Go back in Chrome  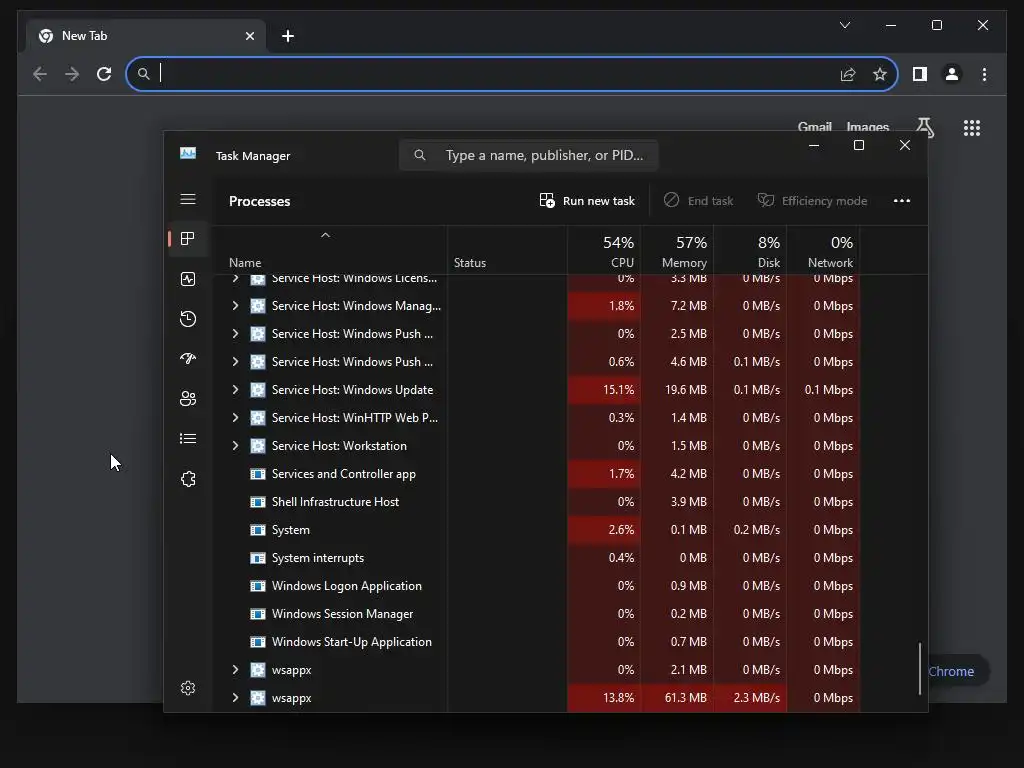tap(40, 74)
